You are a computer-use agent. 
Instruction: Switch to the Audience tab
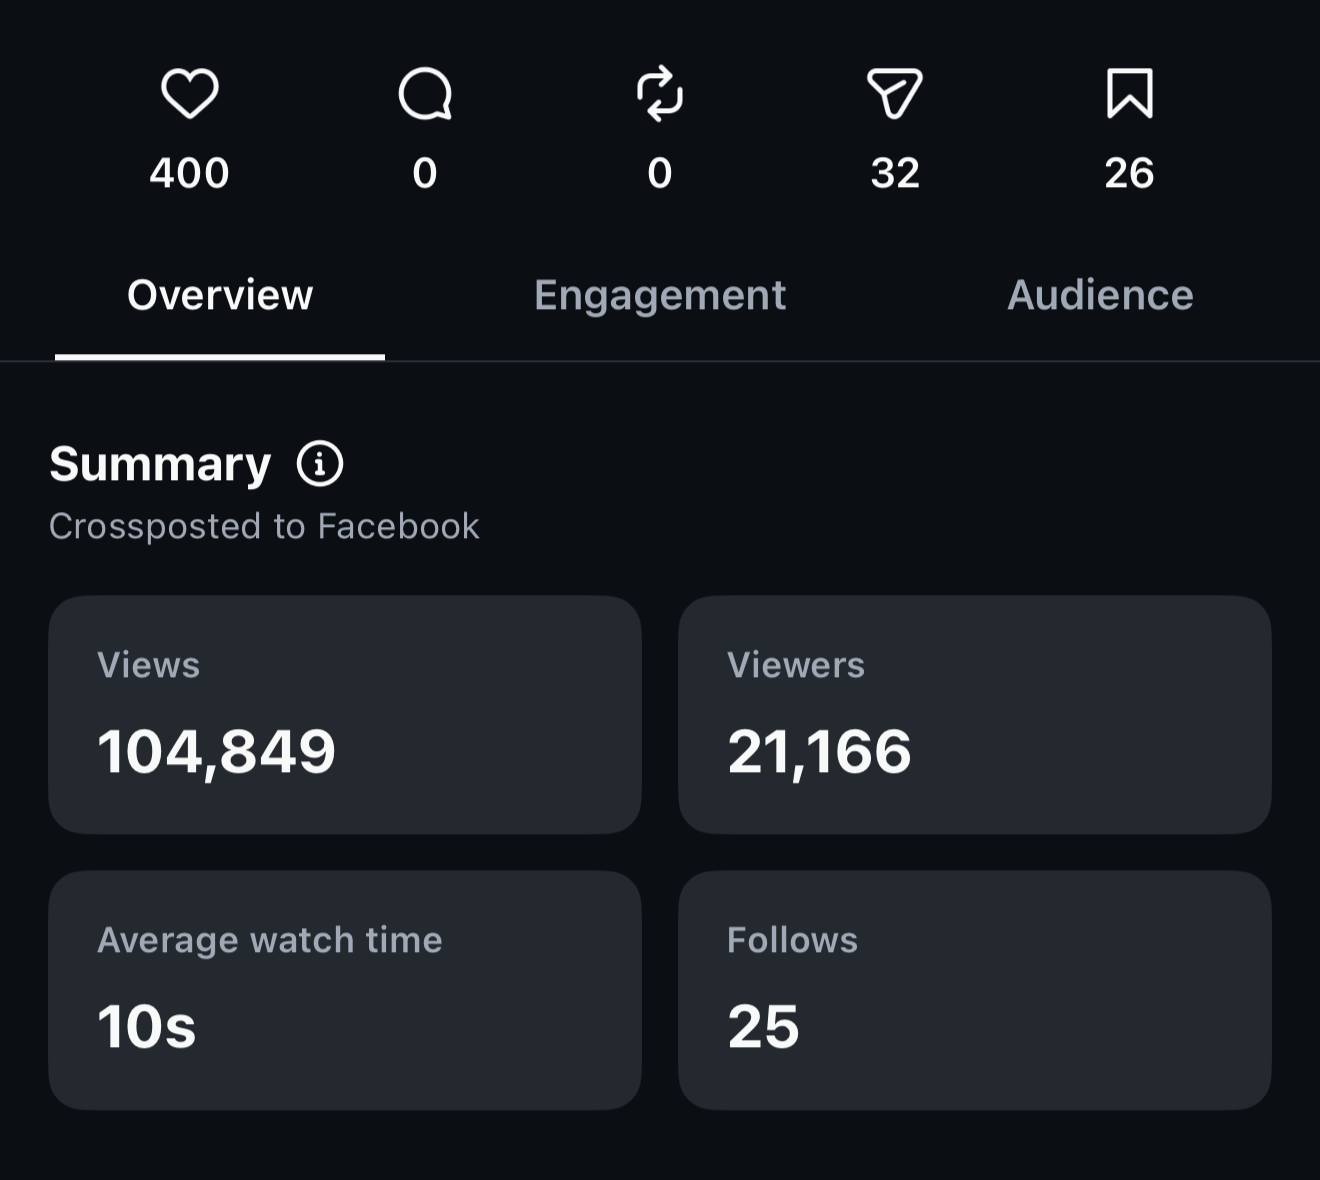coord(1100,295)
